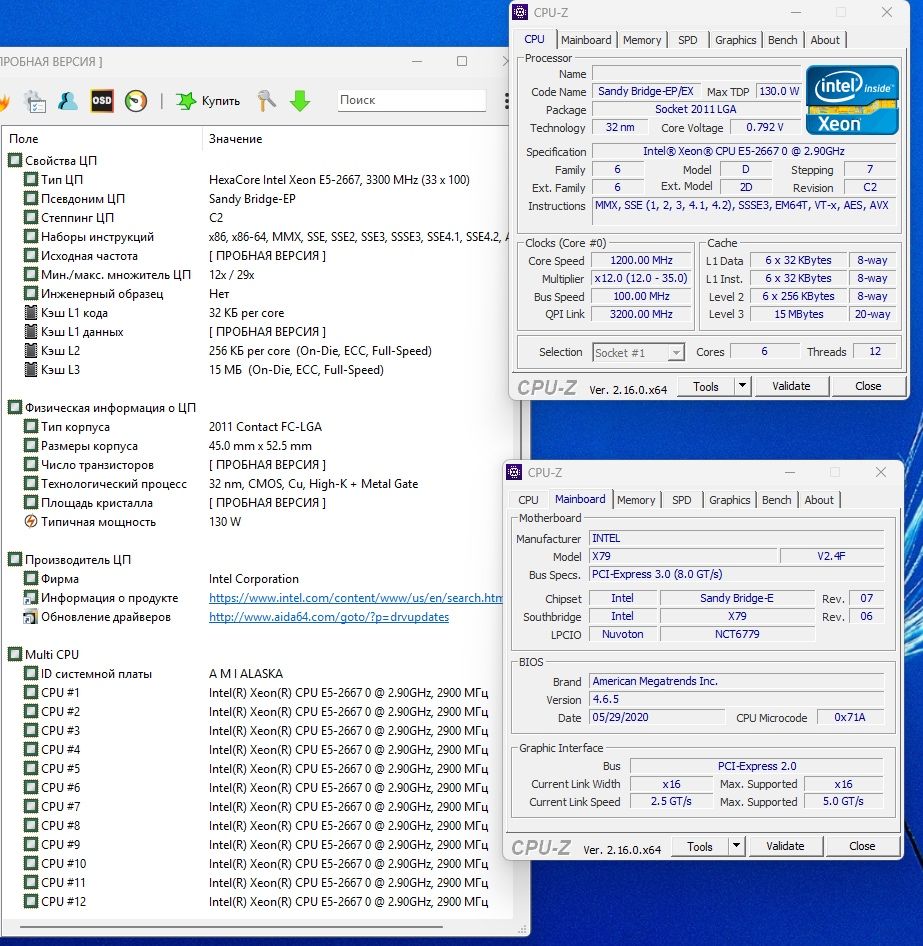Click Validate in the CPU tab window
Image resolution: width=923 pixels, height=946 pixels.
point(791,386)
